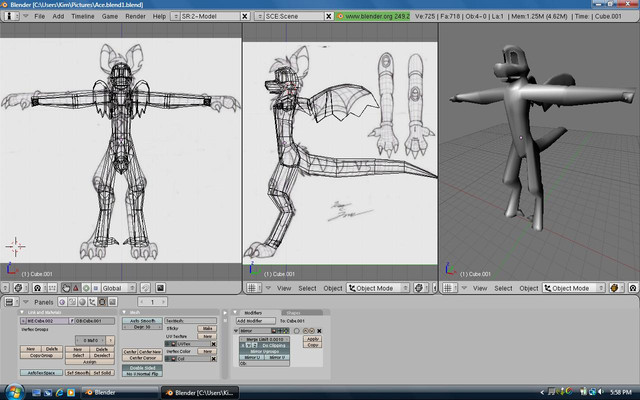Image resolution: width=640 pixels, height=400 pixels.
Task: Click the window type icon in Panels header
Action: 10,301
